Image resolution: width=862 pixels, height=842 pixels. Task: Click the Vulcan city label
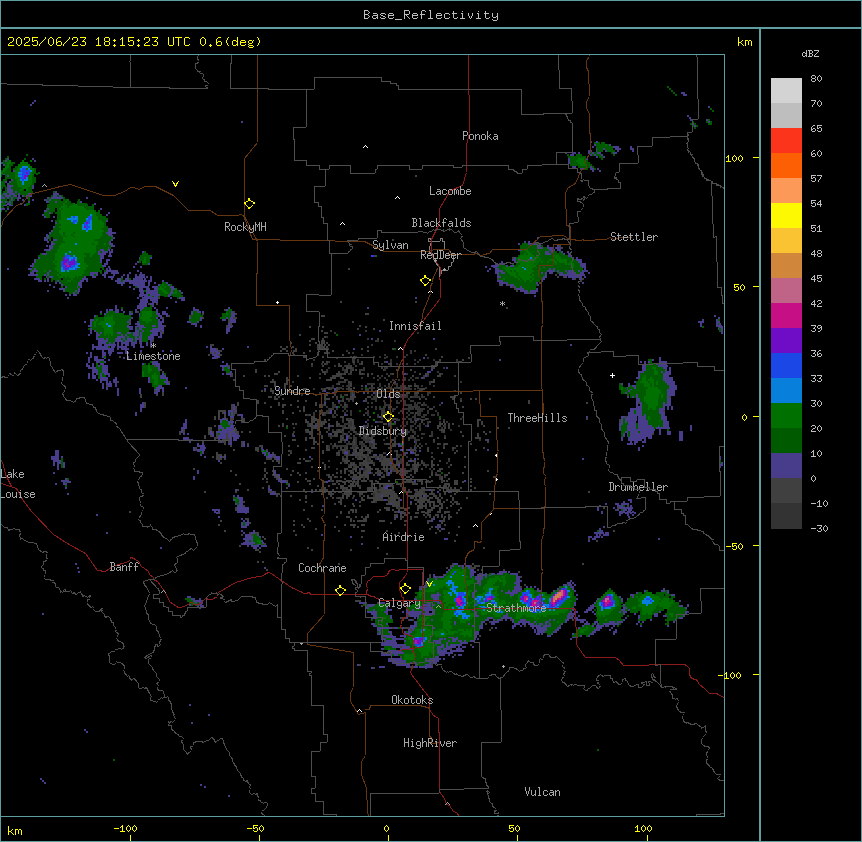point(542,792)
